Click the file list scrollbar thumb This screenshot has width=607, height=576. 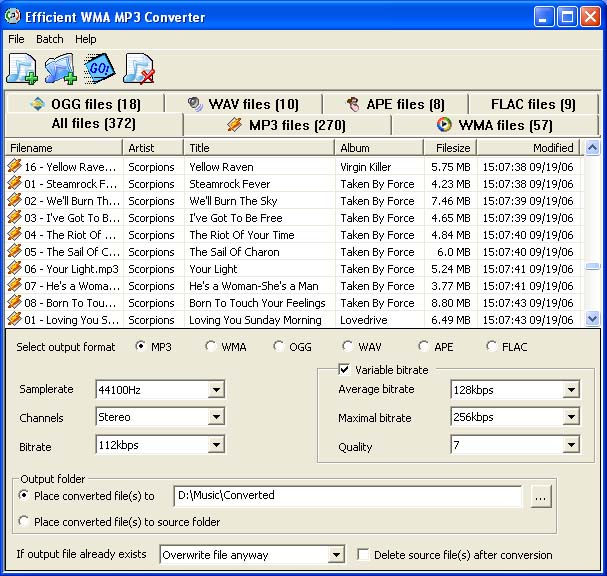pos(592,266)
